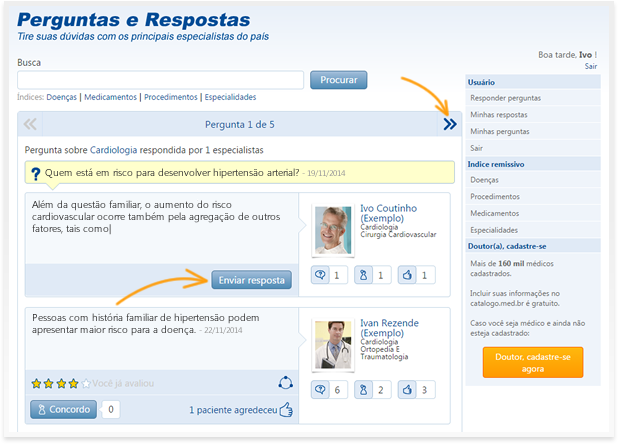Click Ivan Rezende's answers count icon
The width and height of the screenshot is (618, 444).
coord(320,389)
